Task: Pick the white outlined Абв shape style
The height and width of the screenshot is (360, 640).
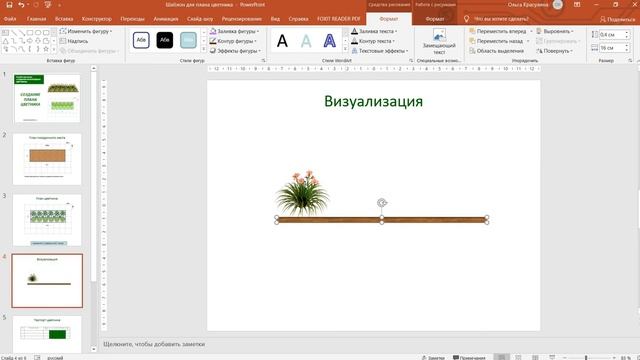Action: 141,40
